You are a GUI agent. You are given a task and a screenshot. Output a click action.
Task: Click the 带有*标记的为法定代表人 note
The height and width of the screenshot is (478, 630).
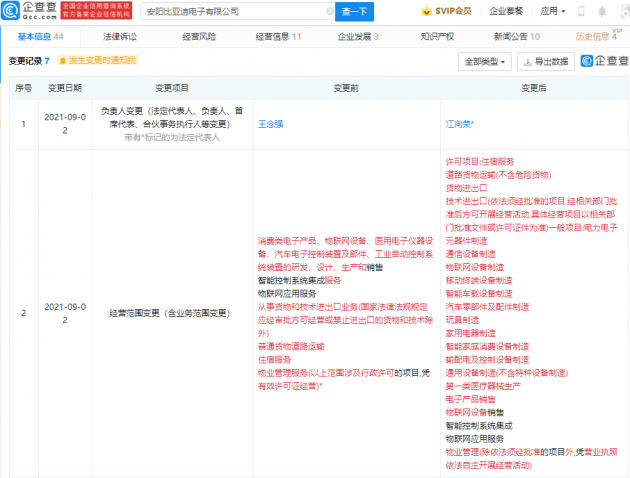[172, 137]
